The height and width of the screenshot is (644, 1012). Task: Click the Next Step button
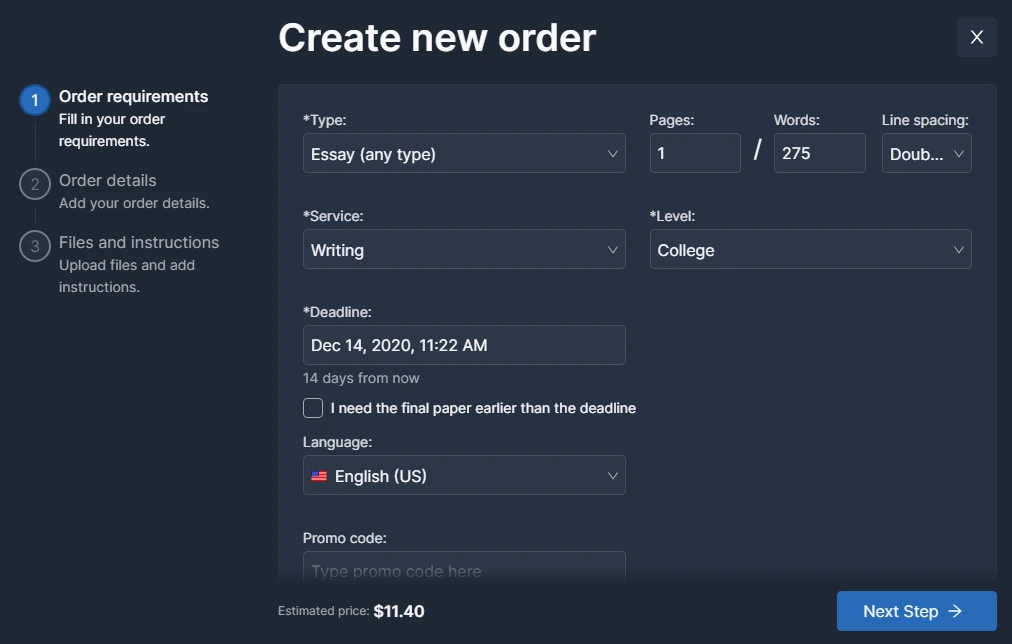click(915, 611)
